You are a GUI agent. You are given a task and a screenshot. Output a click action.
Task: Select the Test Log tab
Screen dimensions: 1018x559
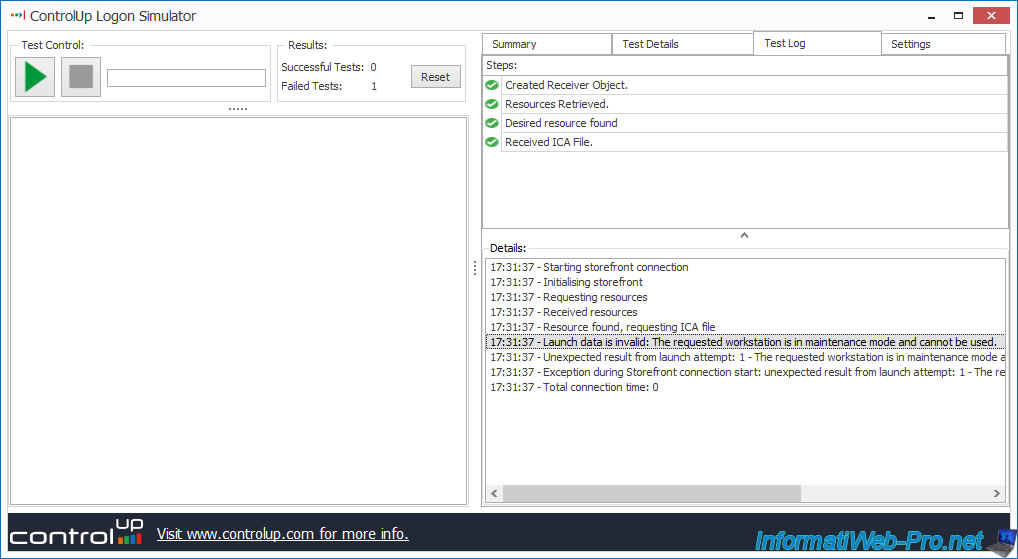click(x=817, y=43)
